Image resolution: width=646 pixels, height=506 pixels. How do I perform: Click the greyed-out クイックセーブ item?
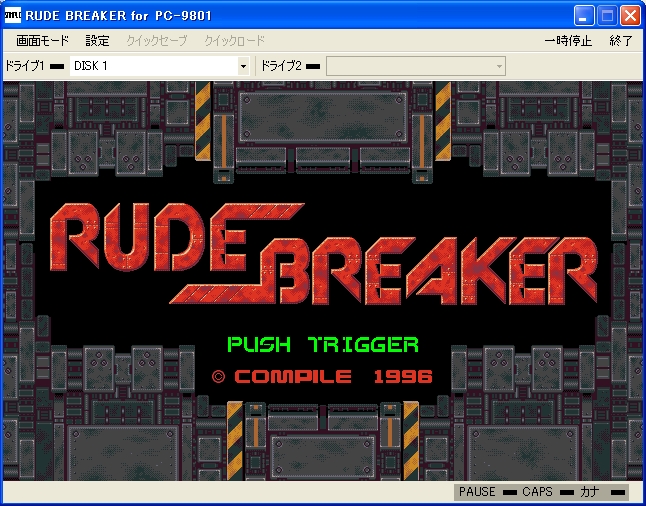coord(157,41)
